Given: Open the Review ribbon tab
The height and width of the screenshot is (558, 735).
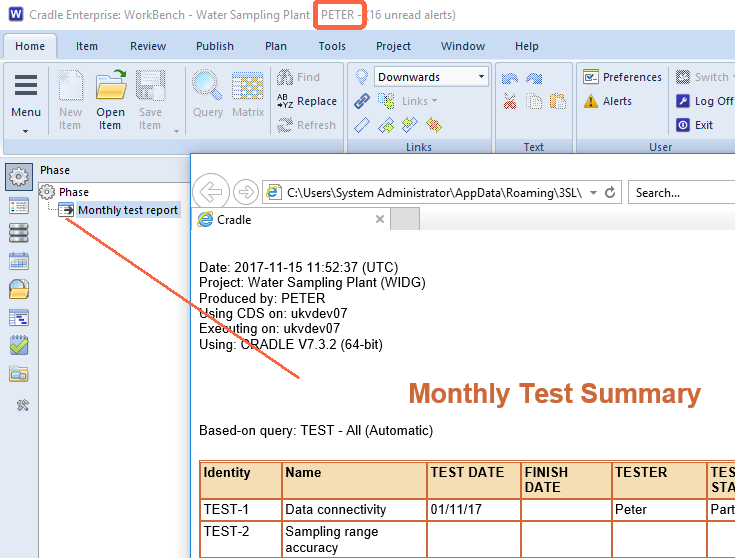Looking at the screenshot, I should [x=148, y=46].
